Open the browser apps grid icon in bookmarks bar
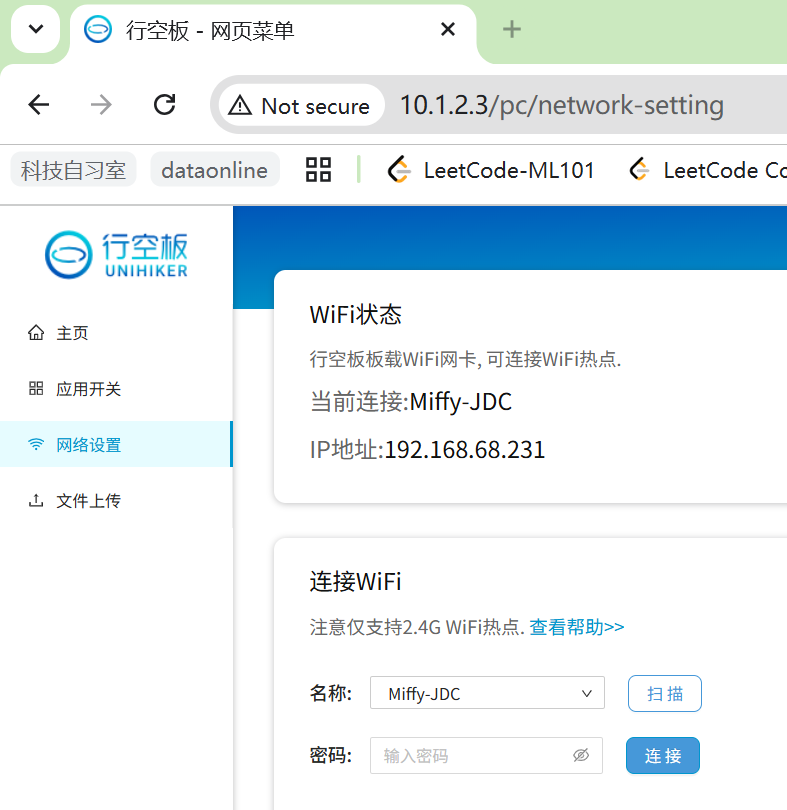 click(x=318, y=170)
